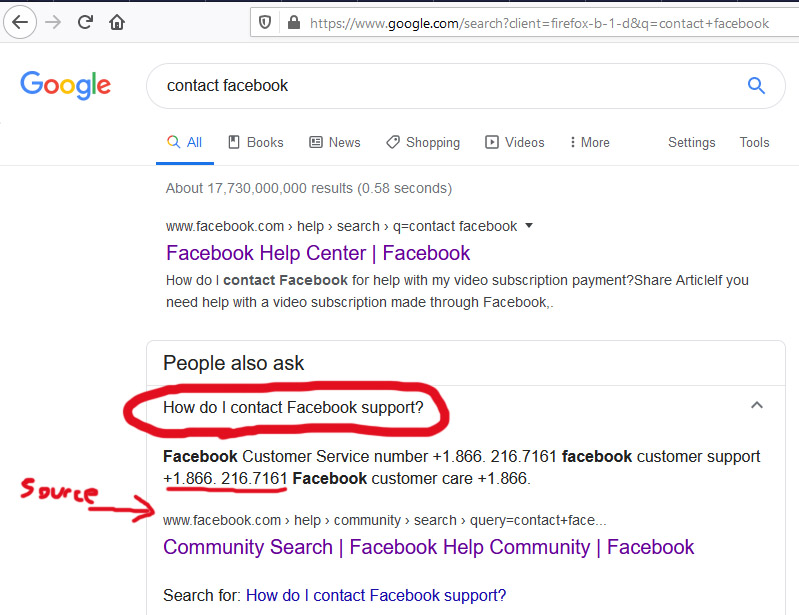Click the 'People also ask' heading
The height and width of the screenshot is (615, 799).
pos(233,363)
